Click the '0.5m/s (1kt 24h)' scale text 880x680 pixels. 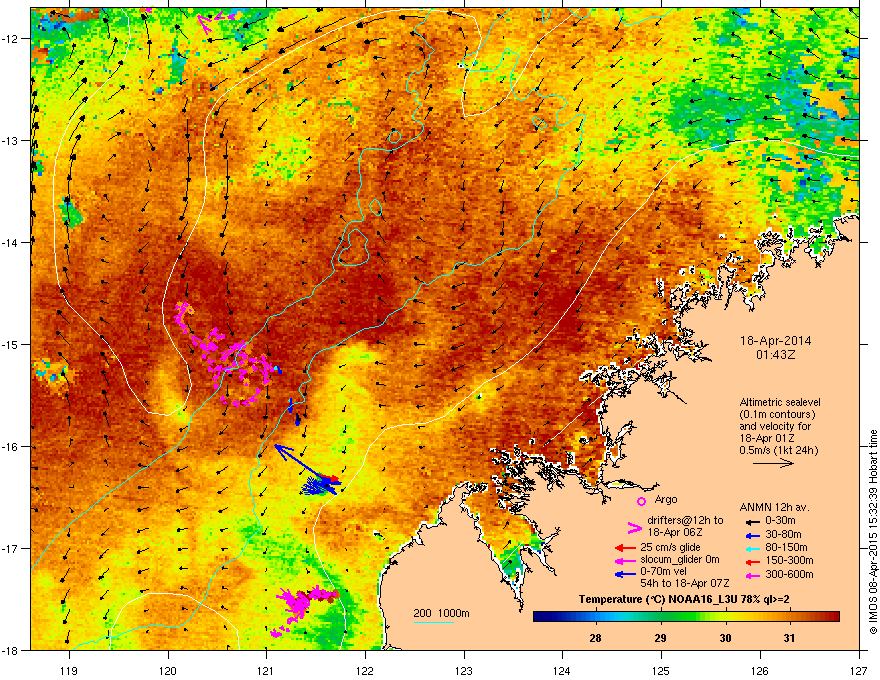click(x=778, y=450)
